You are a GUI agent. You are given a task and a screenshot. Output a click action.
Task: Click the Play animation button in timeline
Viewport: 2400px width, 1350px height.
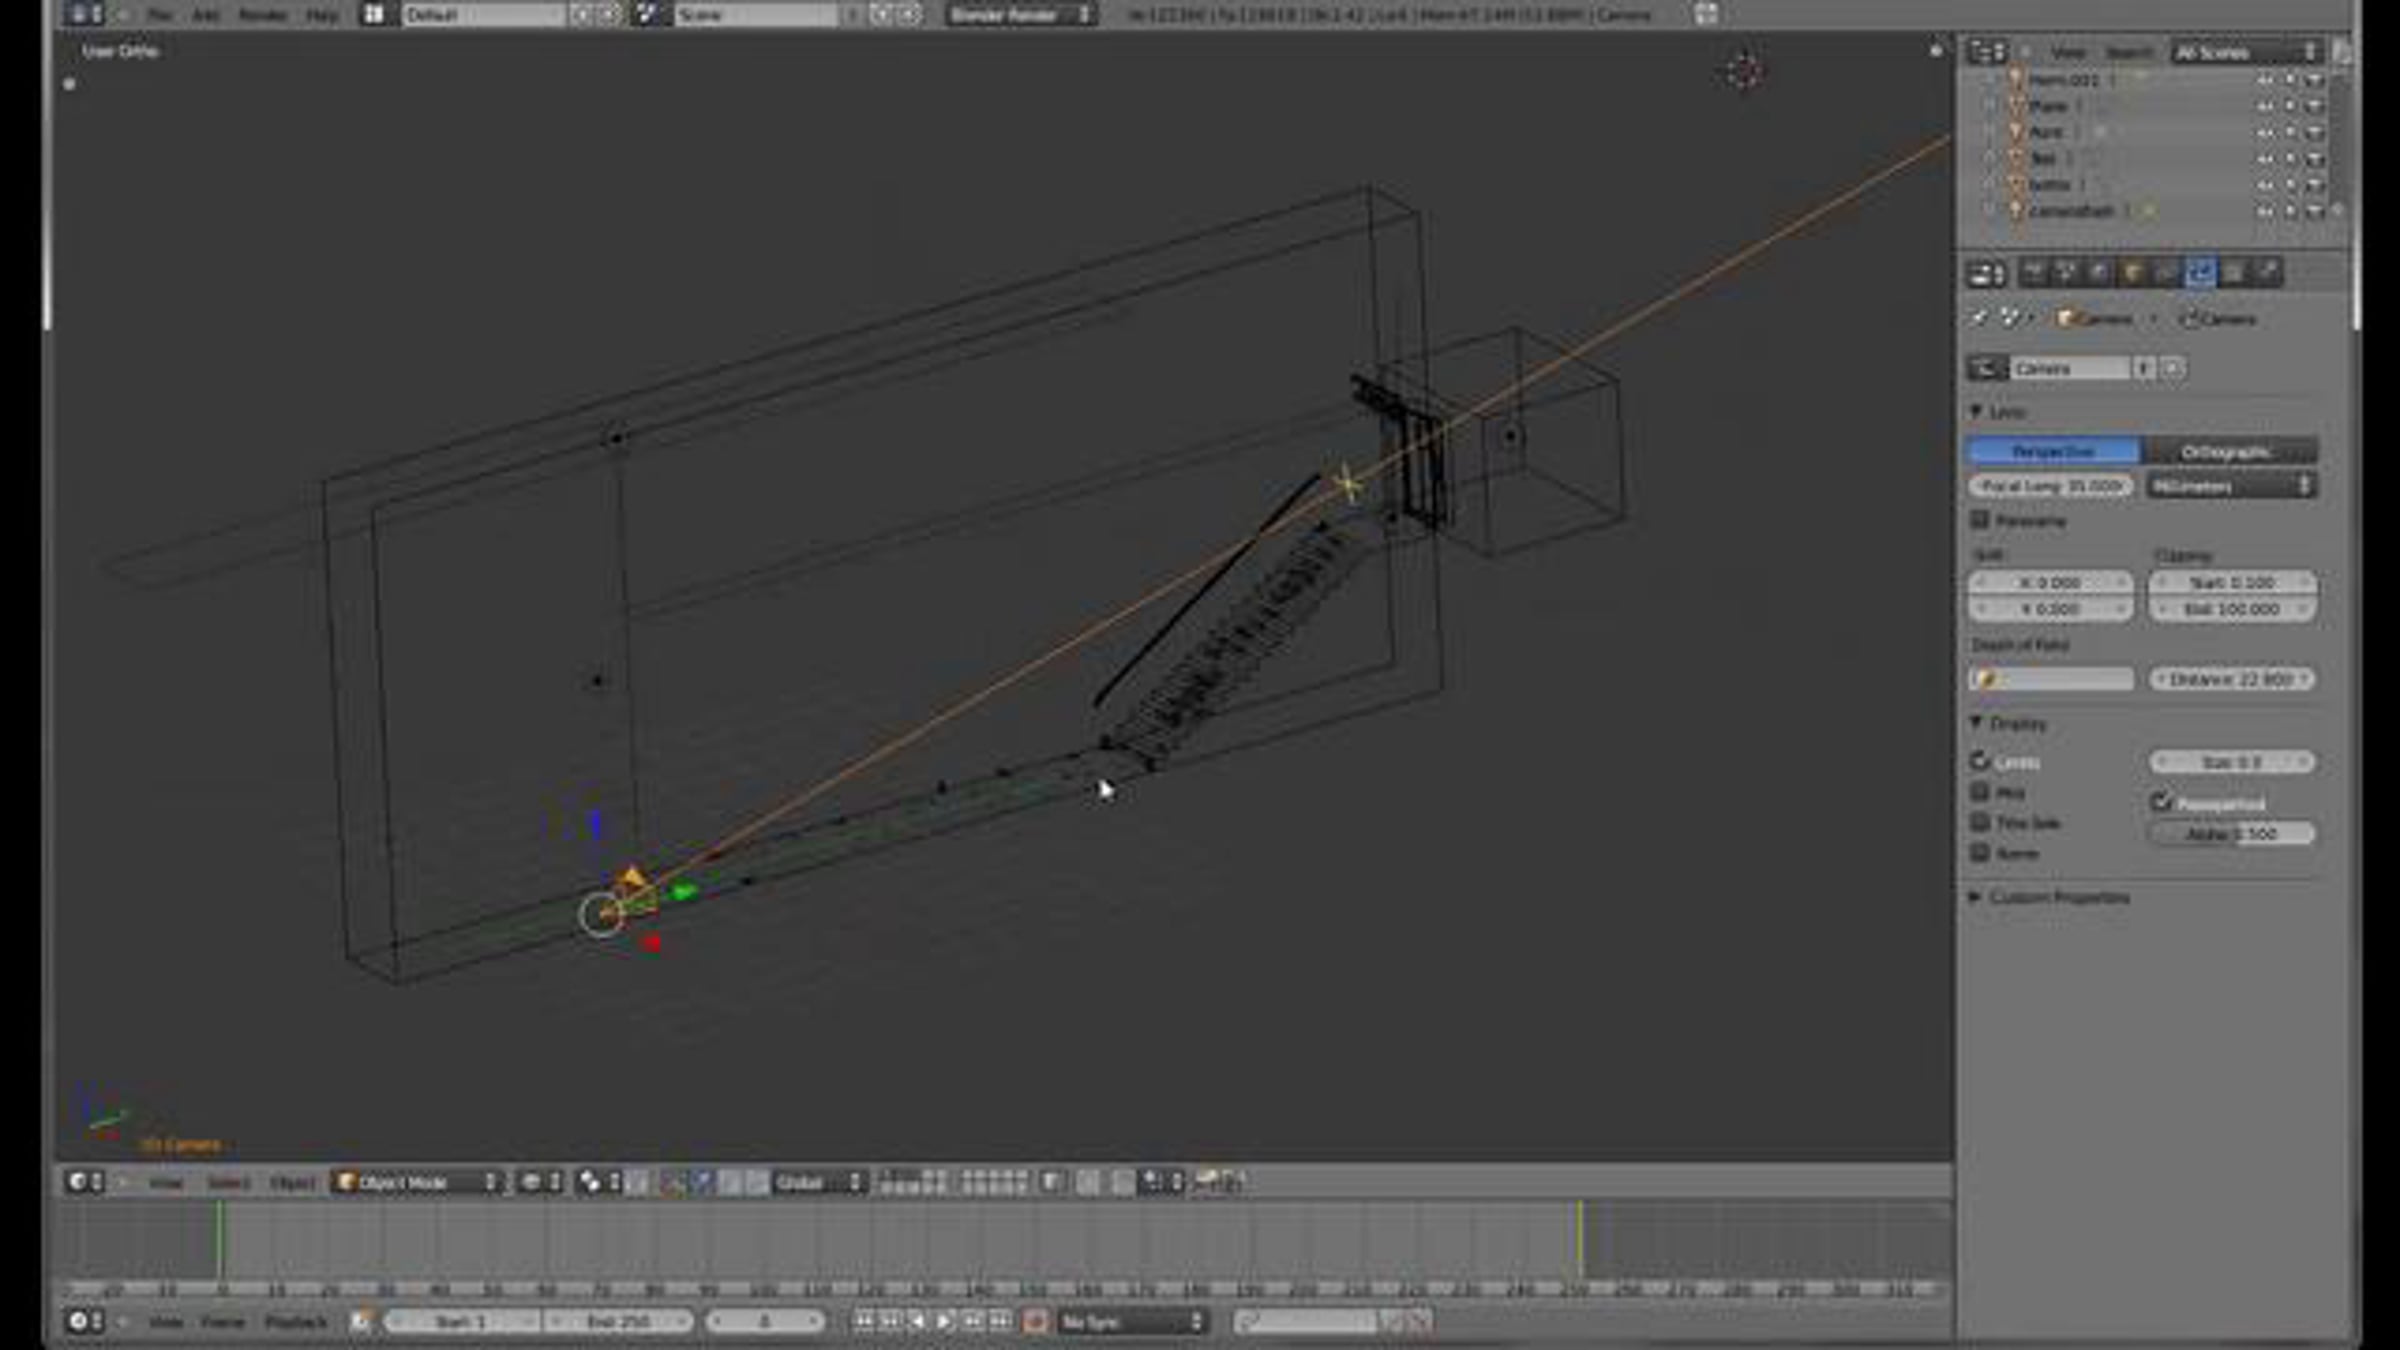click(x=944, y=1322)
